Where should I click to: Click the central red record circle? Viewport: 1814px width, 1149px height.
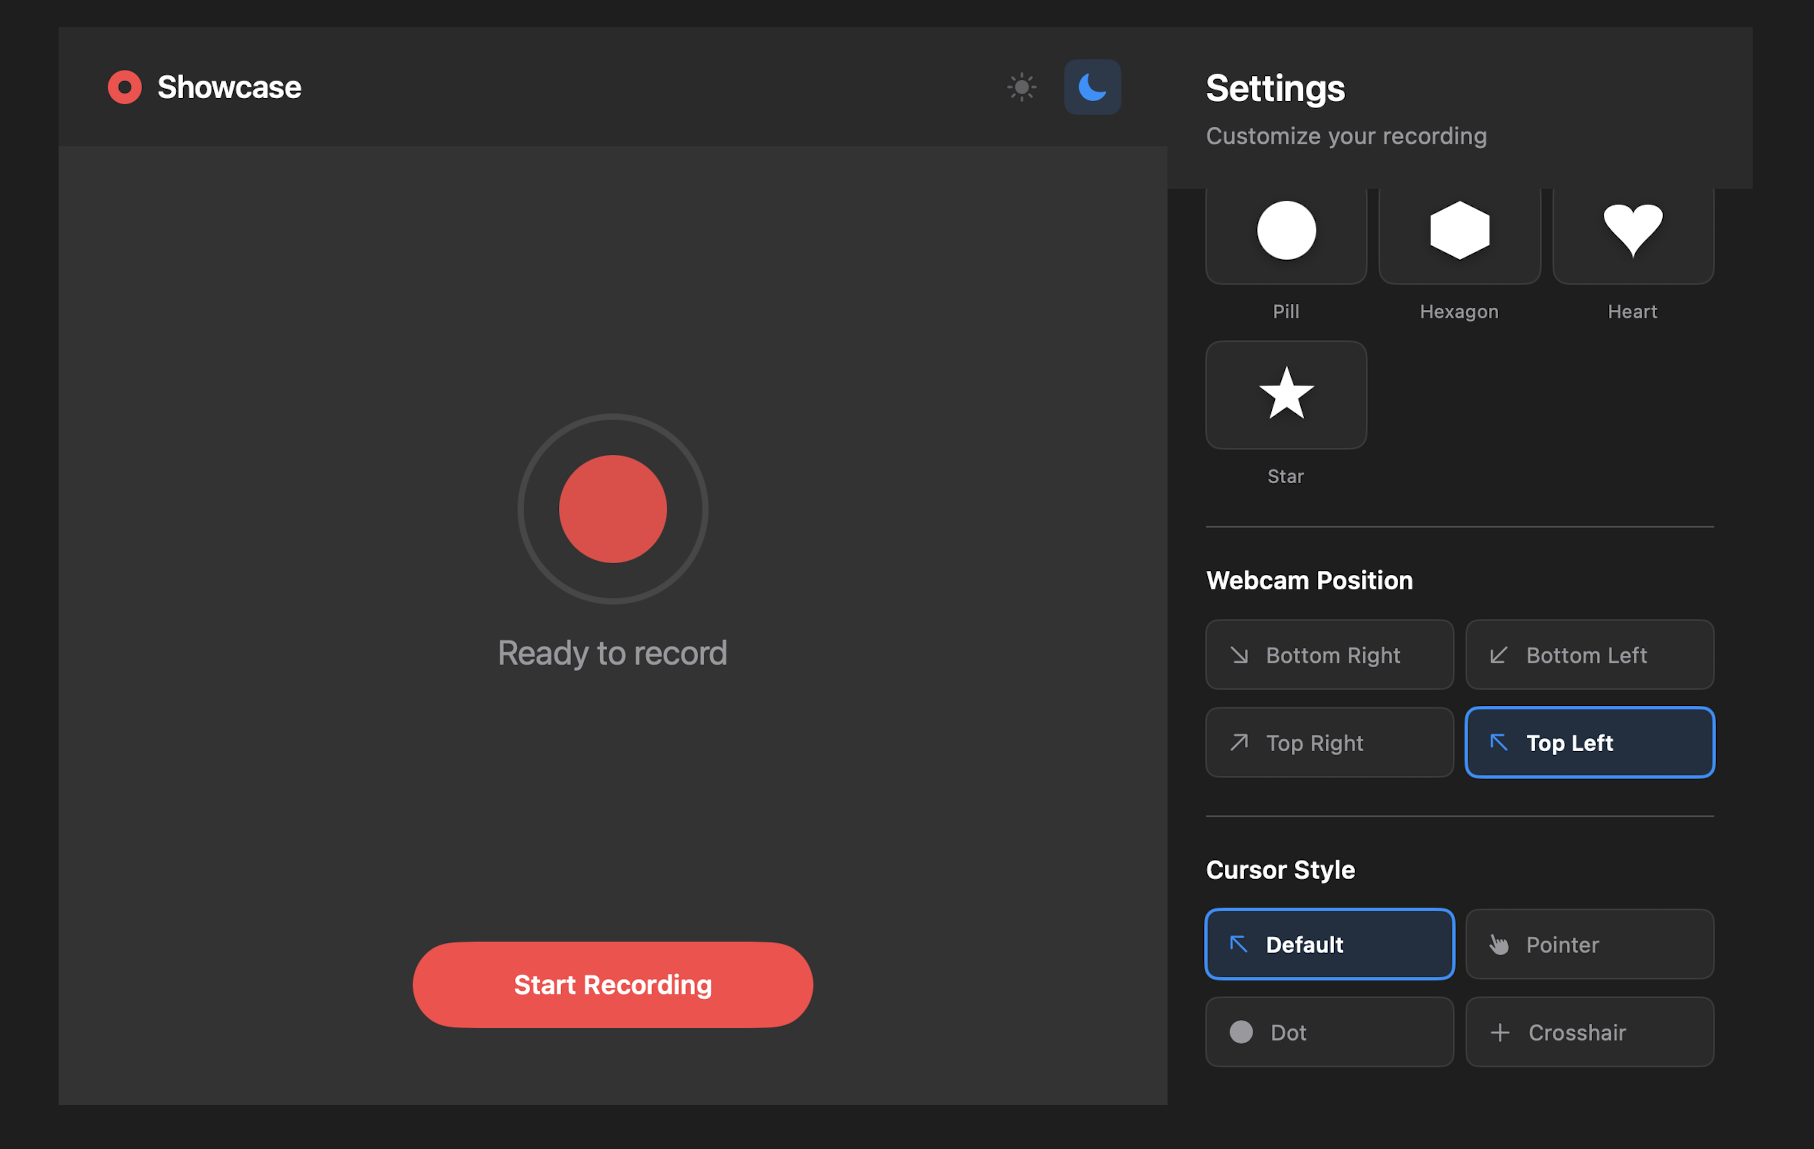[x=613, y=509]
